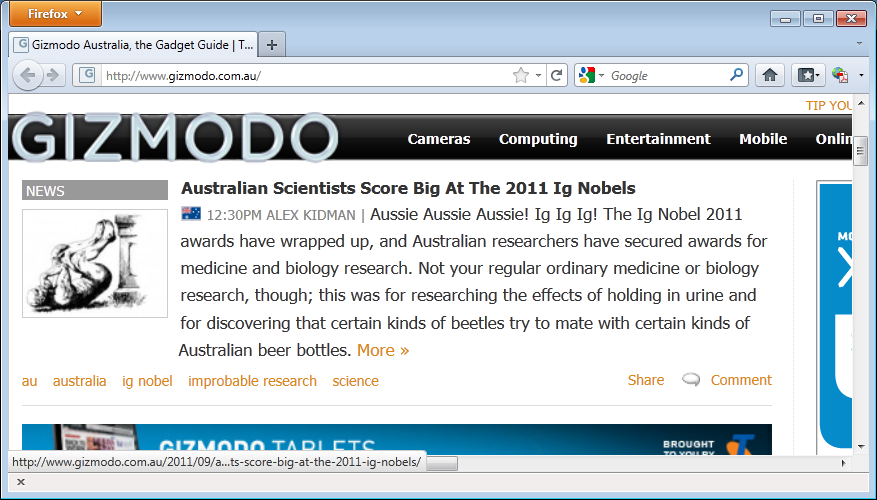Viewport: 877px width, 500px height.
Task: Click the vertical scrollbar down arrow
Action: 861,447
